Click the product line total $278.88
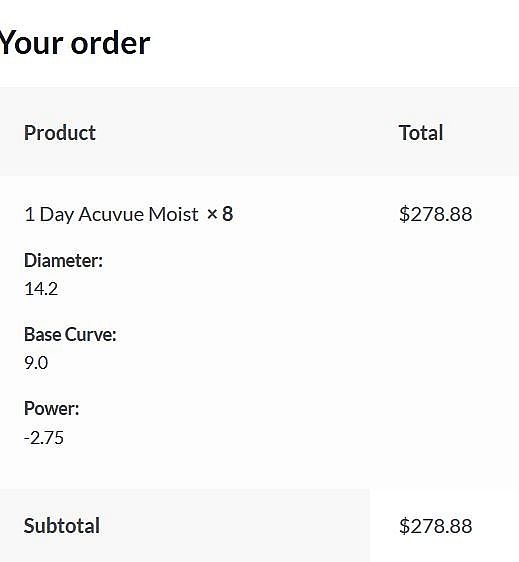Screen dimensions: 519x562 [435, 214]
